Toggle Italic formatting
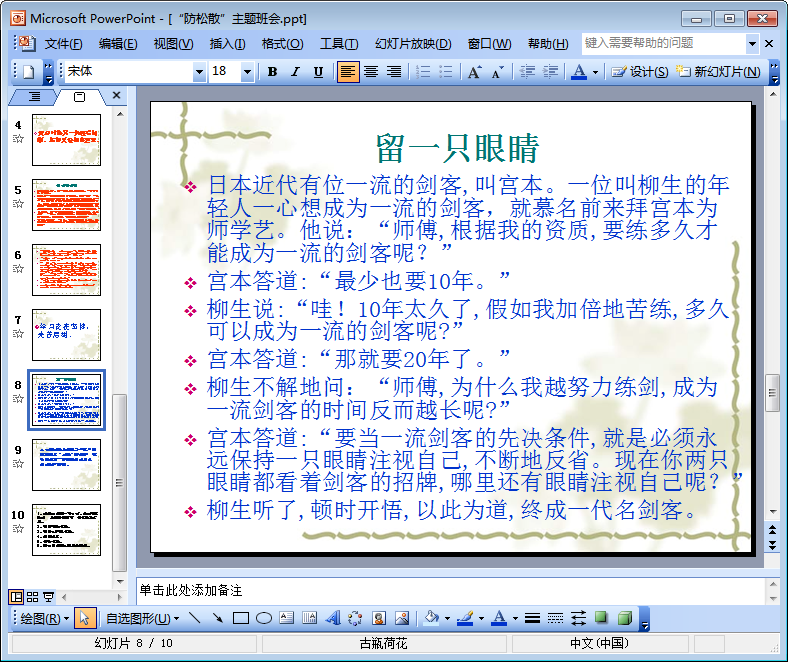This screenshot has width=788, height=662. (x=296, y=72)
